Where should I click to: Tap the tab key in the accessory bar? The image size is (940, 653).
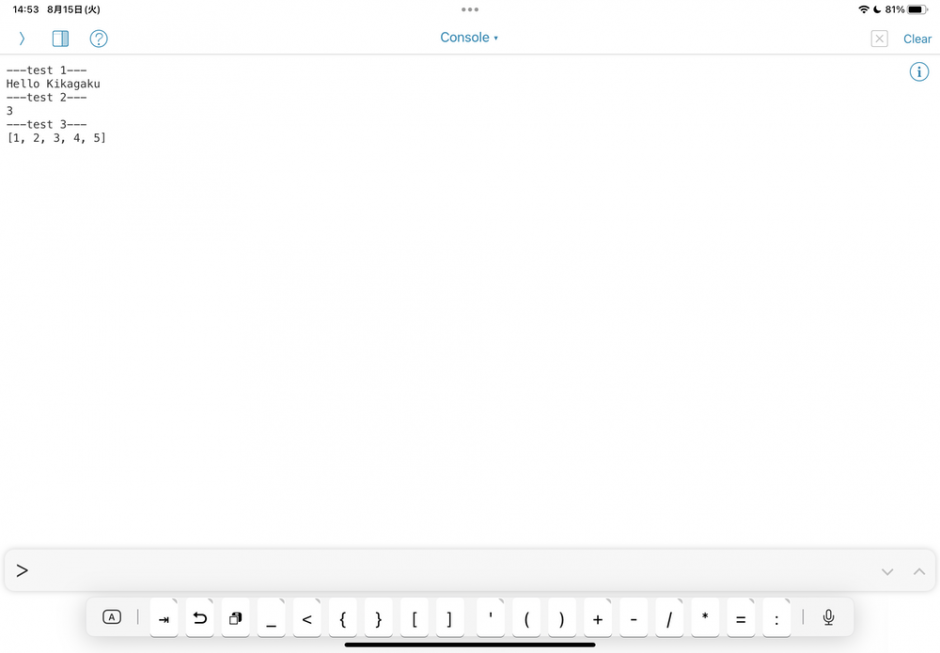click(x=164, y=617)
